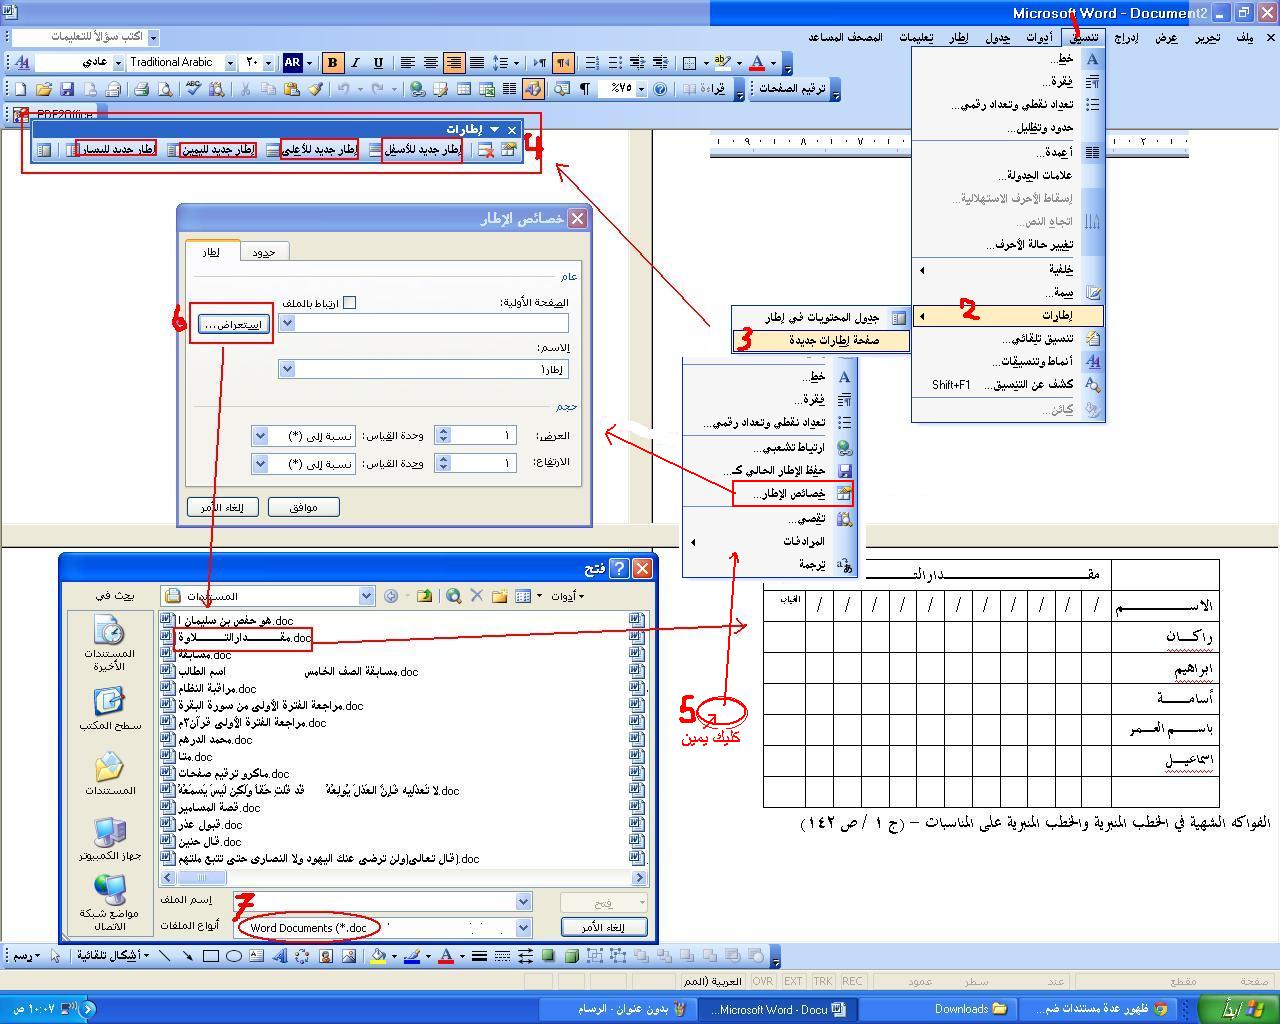Click Frame Properties icon in frames toolbar
1280x1024 pixels.
508,150
